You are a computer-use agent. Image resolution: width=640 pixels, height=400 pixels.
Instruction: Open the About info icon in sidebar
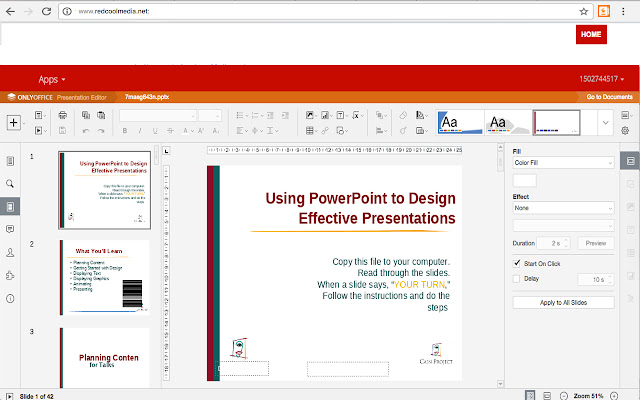[10, 298]
